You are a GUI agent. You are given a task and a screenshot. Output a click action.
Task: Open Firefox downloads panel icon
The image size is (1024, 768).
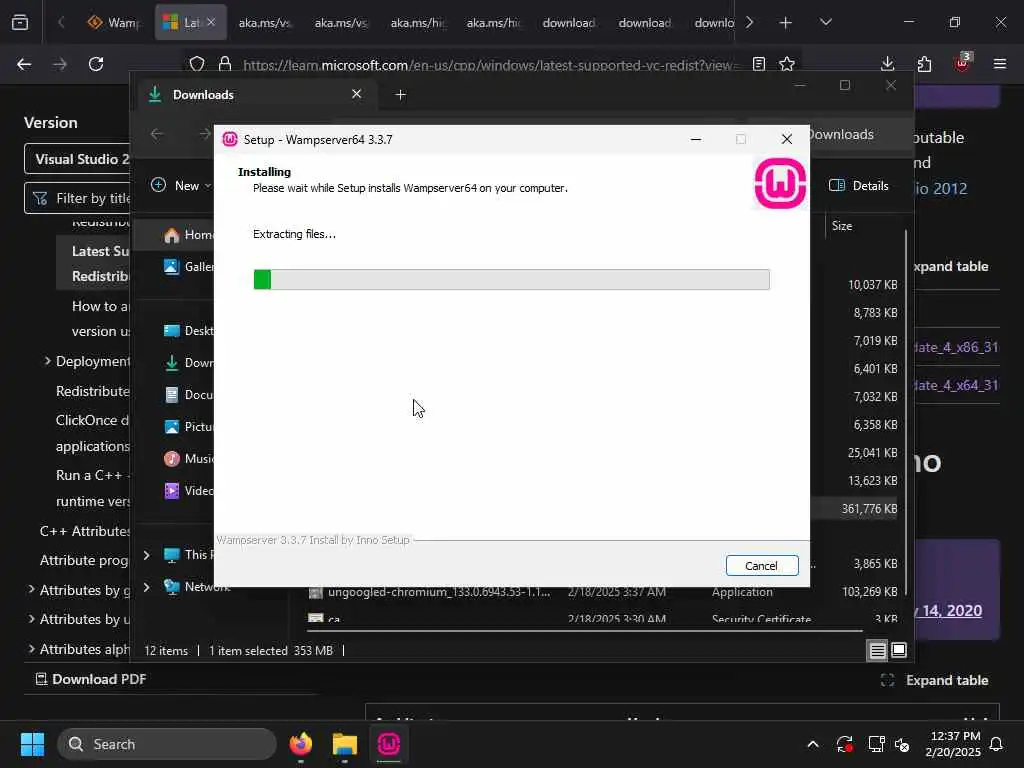(x=887, y=63)
